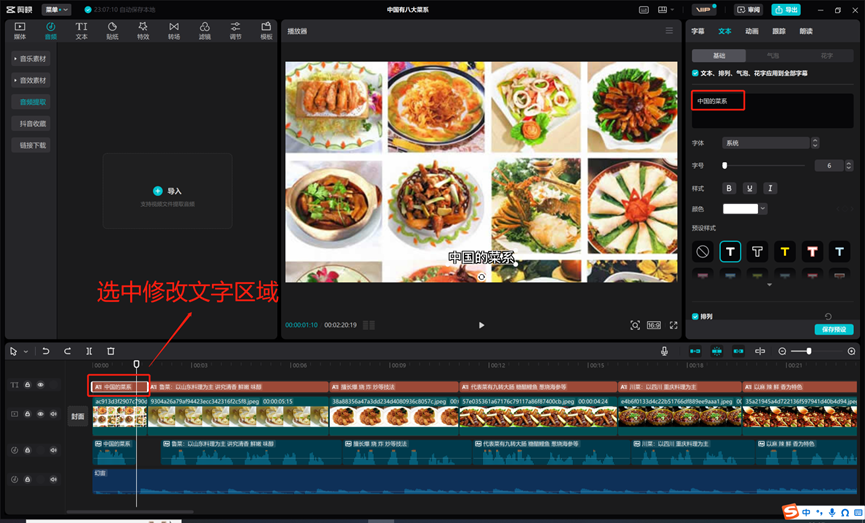Select 链接下载 in audio sidebar

(x=31, y=145)
